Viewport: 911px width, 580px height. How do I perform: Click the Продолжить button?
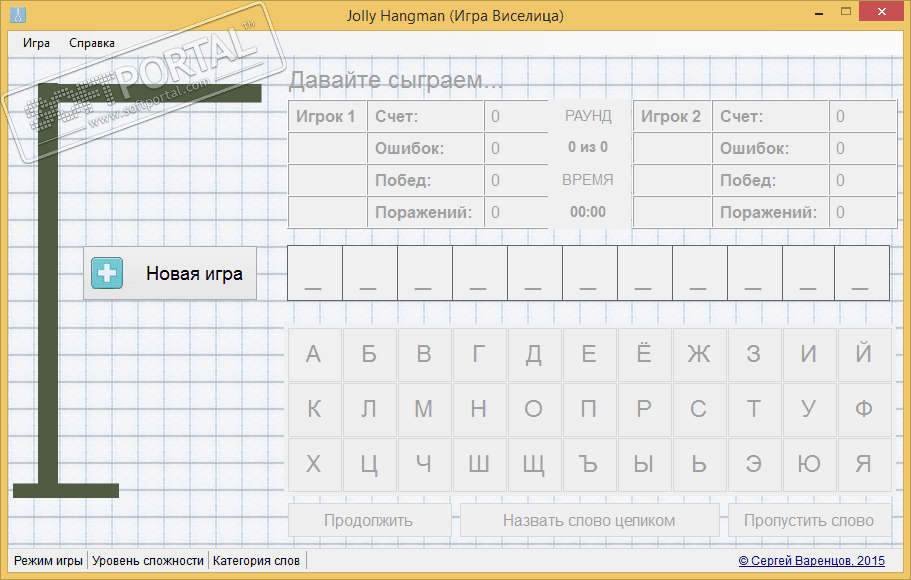tap(370, 520)
